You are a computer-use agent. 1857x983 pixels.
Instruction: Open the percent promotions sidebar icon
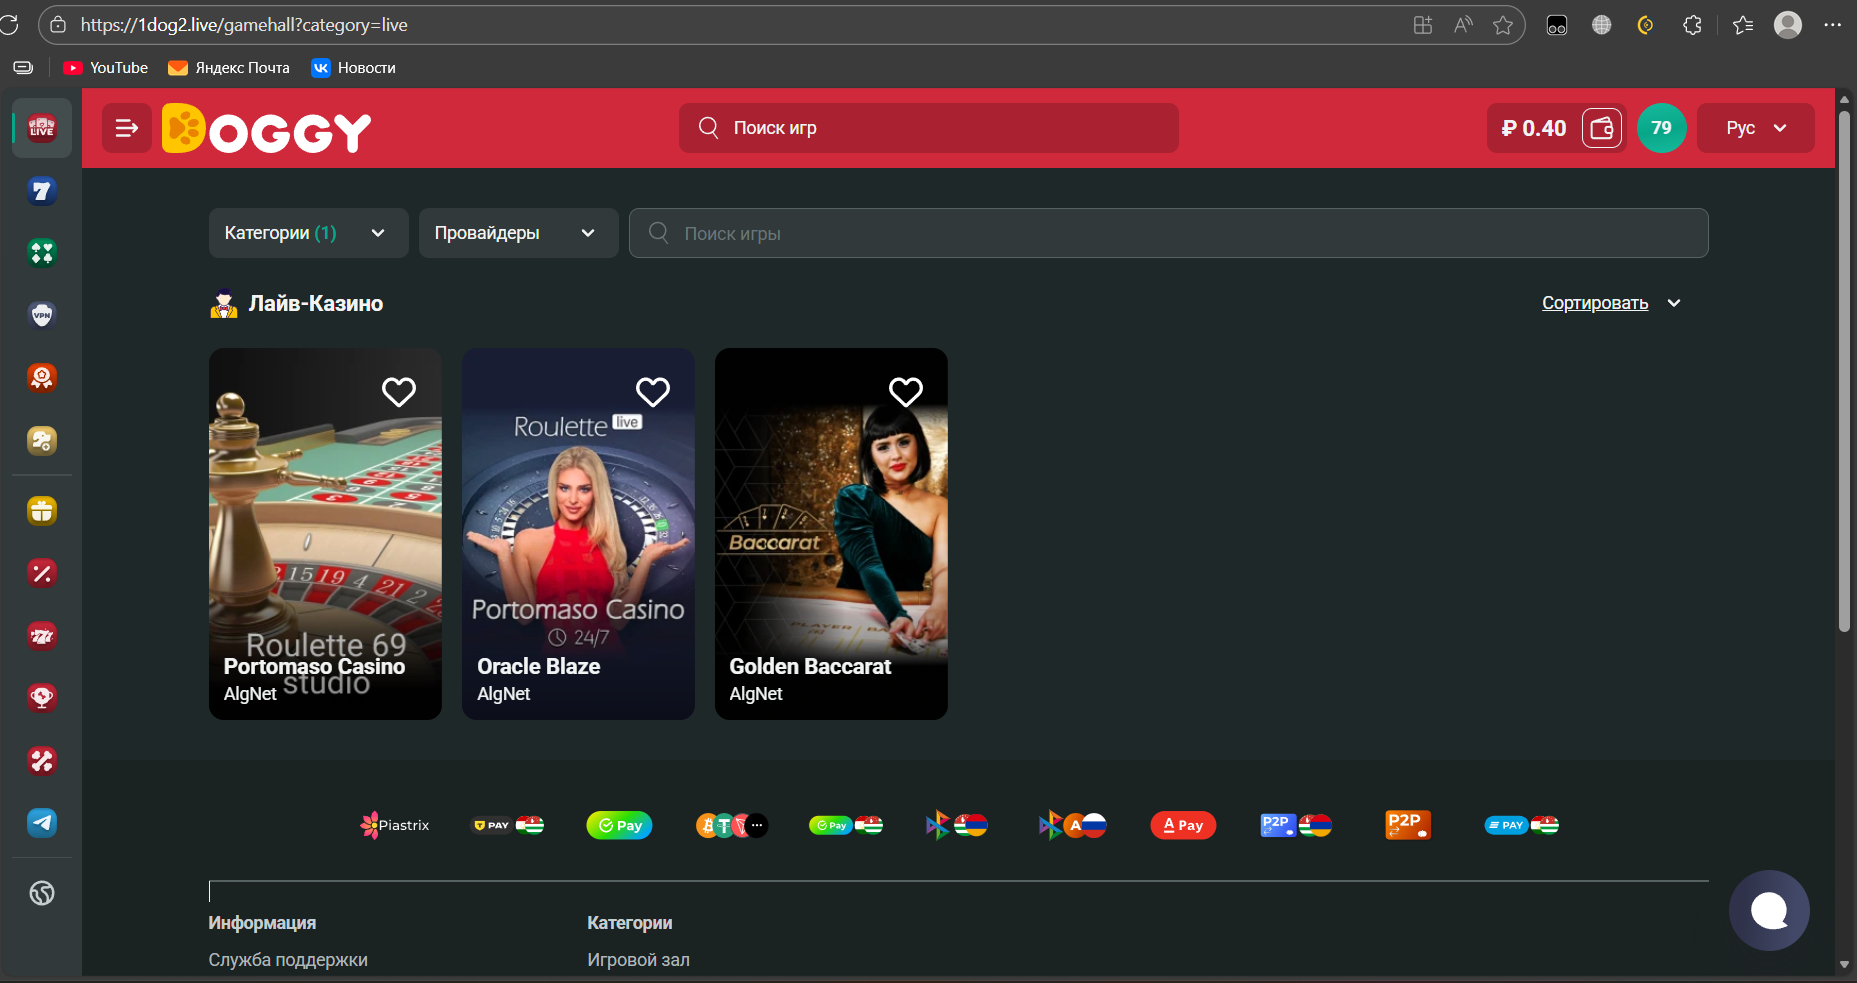[x=42, y=573]
